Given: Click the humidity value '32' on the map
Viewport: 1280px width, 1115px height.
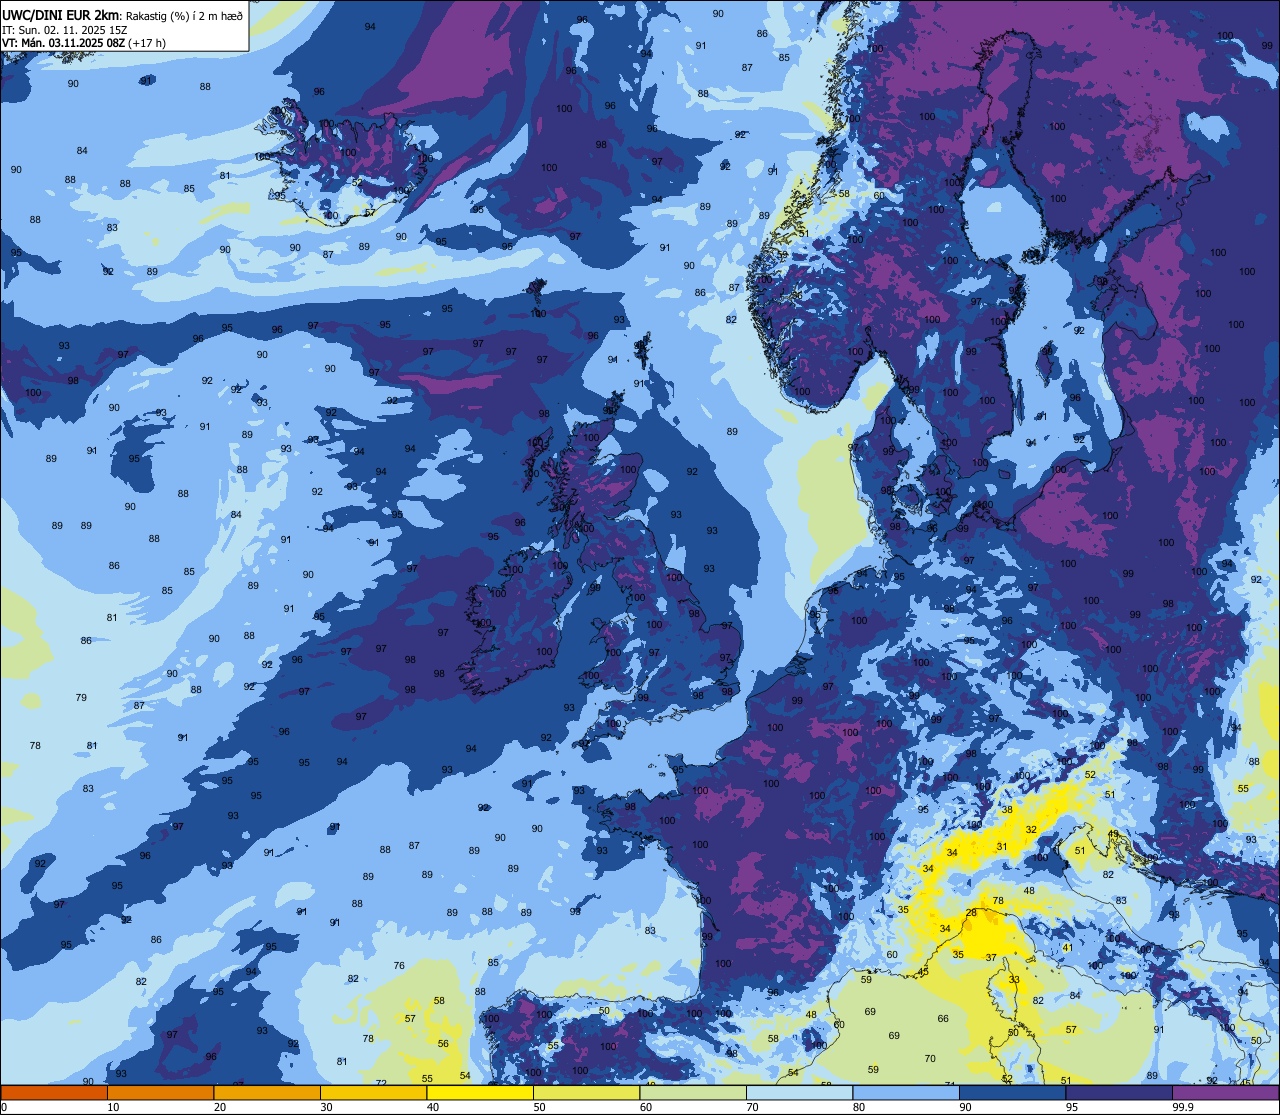Looking at the screenshot, I should click(x=1031, y=830).
